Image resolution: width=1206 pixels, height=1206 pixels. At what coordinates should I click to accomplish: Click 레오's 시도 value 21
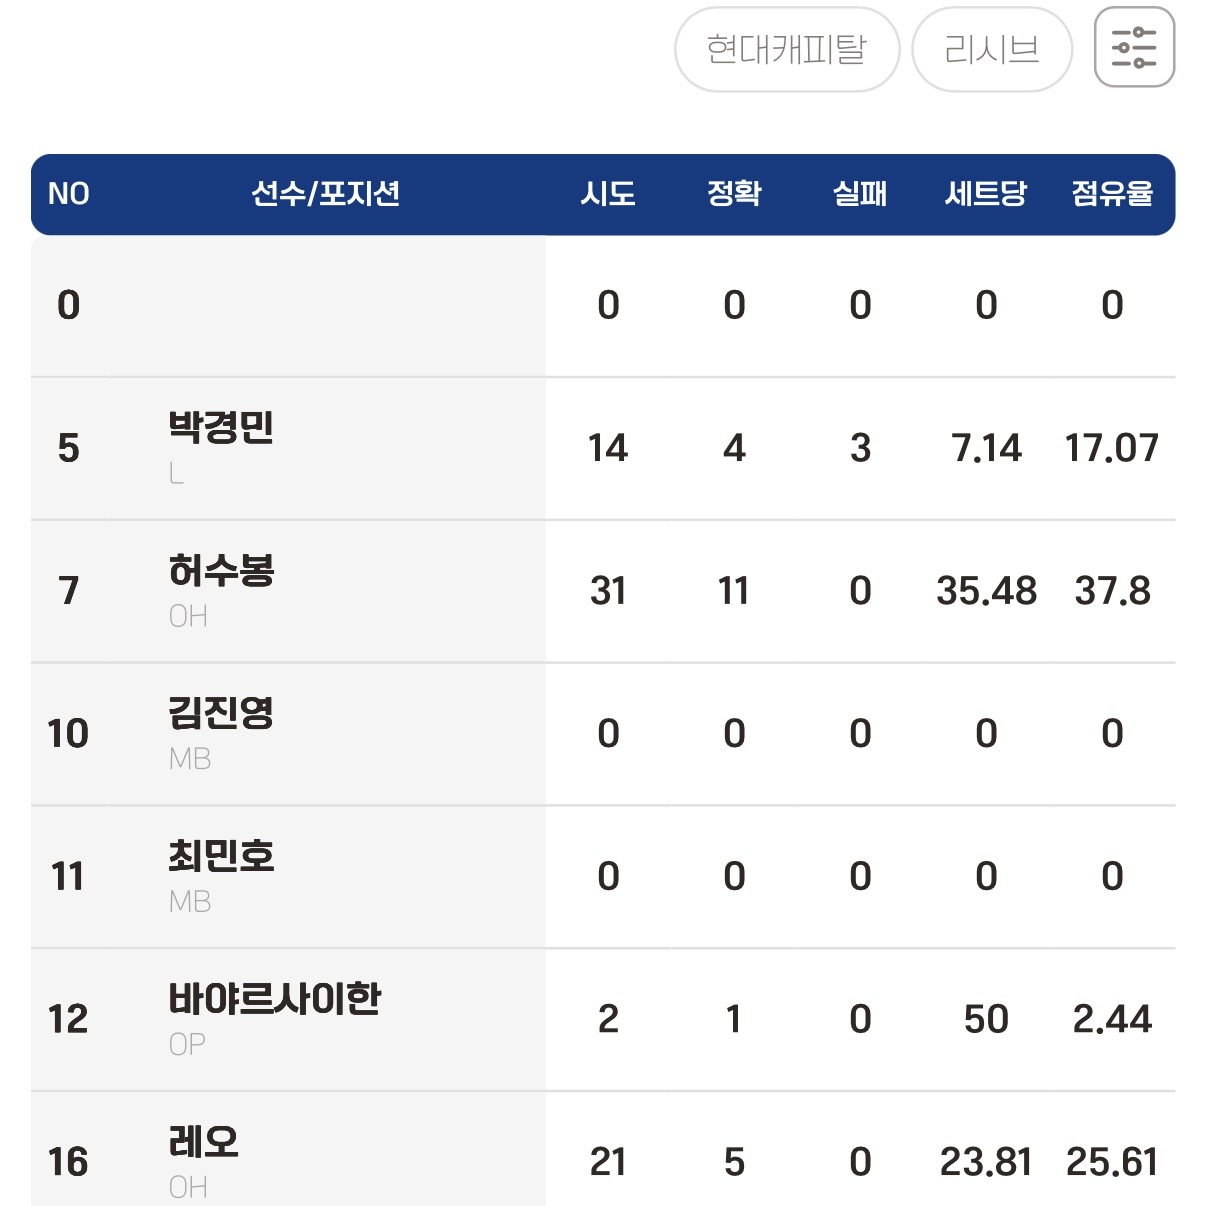(x=608, y=1162)
